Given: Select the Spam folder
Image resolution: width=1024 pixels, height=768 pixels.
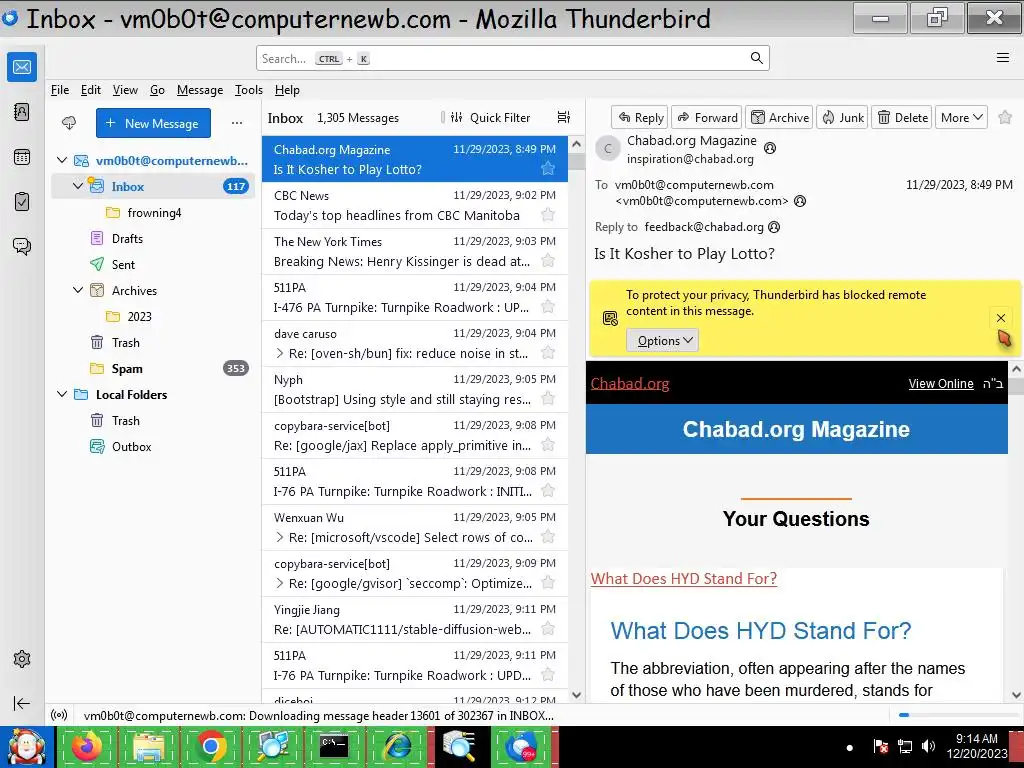Looking at the screenshot, I should tap(153, 368).
